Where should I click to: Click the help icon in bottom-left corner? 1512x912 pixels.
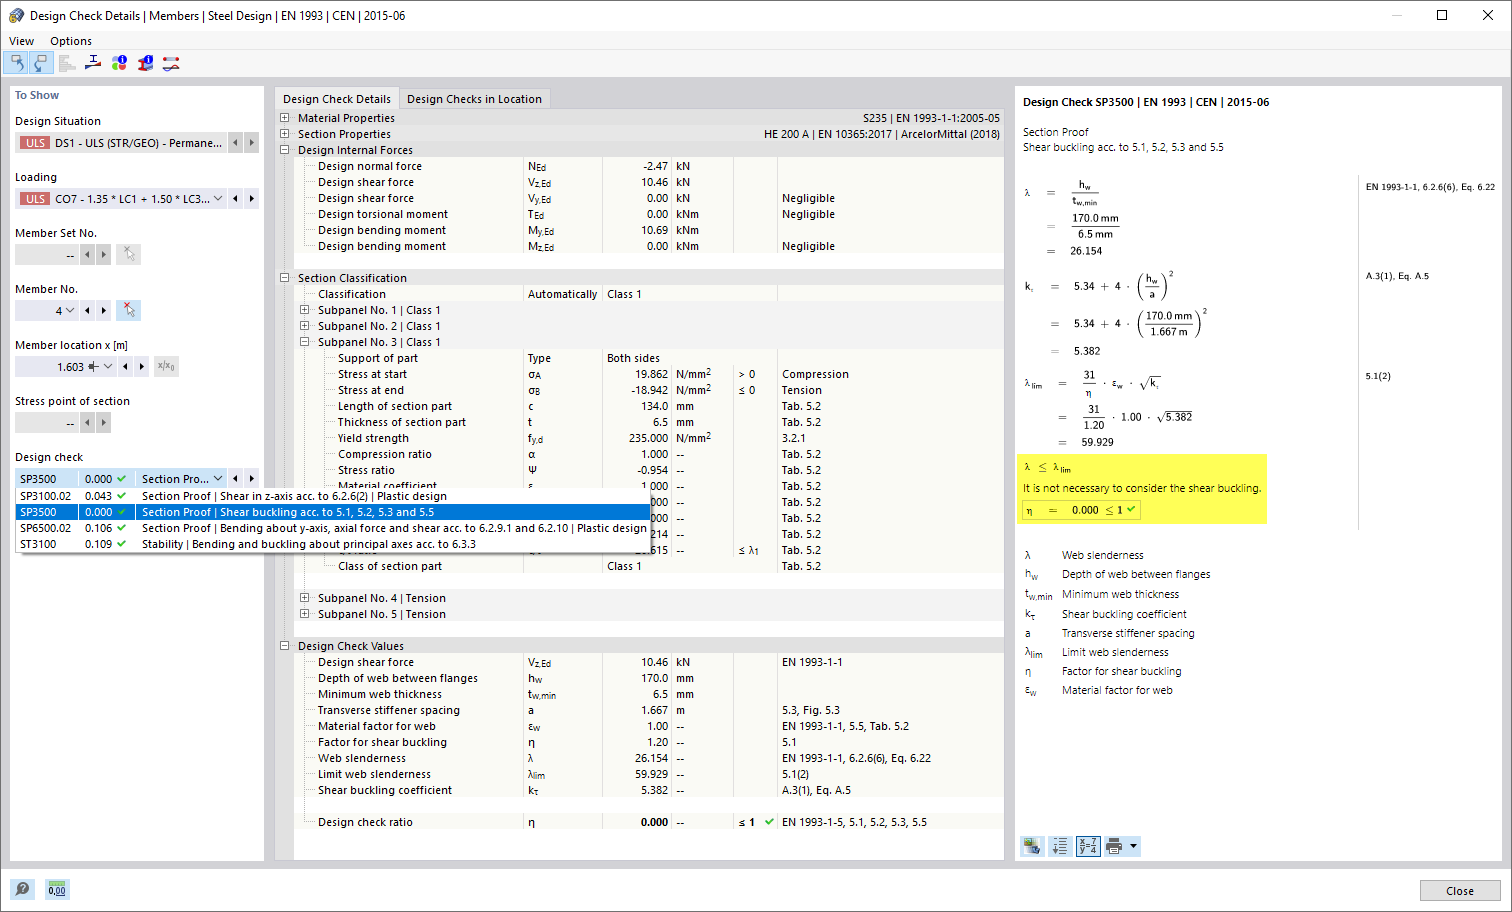22,889
